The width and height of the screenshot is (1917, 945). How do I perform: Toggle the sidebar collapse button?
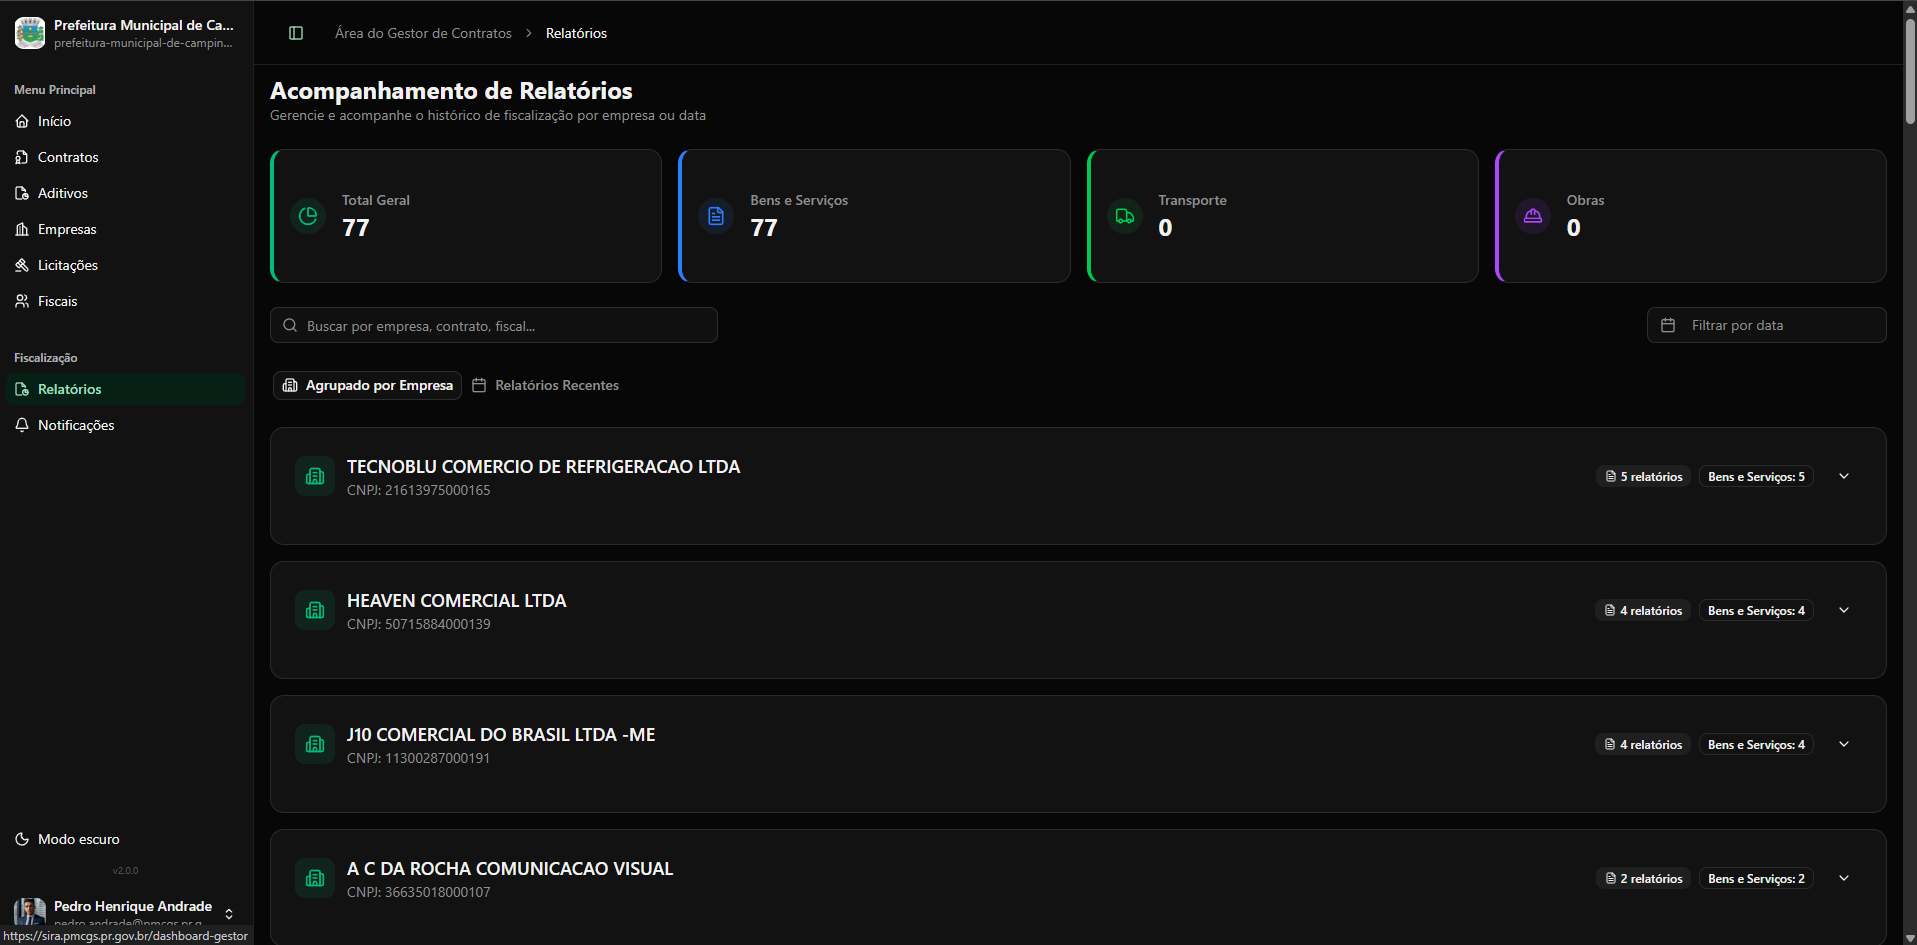click(x=296, y=33)
